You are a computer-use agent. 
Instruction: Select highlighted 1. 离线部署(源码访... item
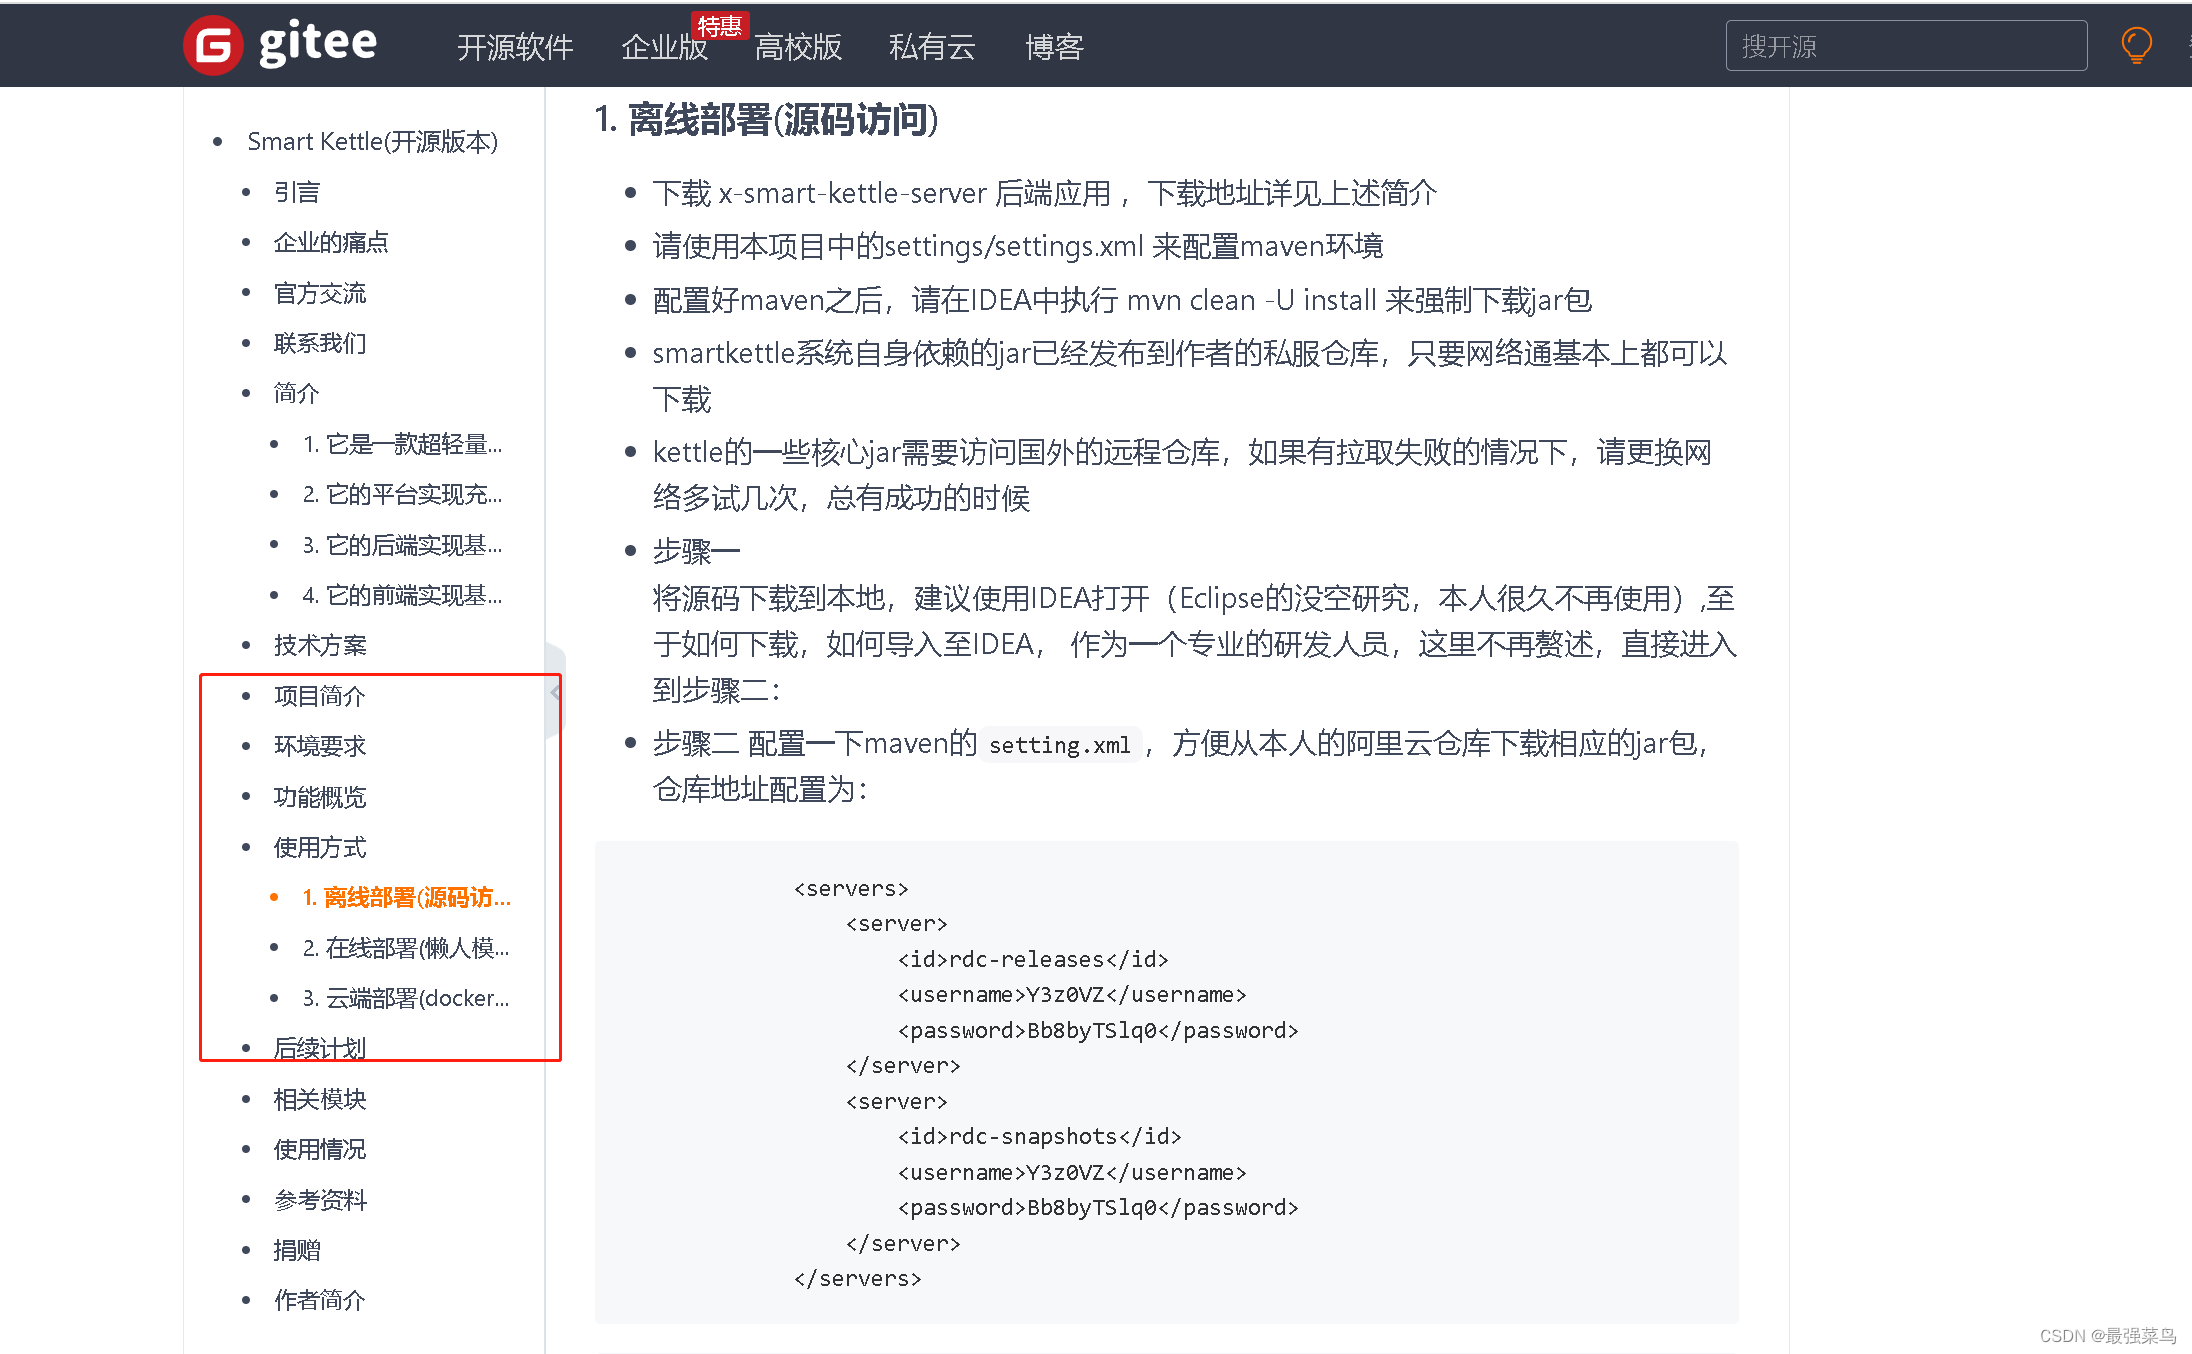(x=406, y=897)
